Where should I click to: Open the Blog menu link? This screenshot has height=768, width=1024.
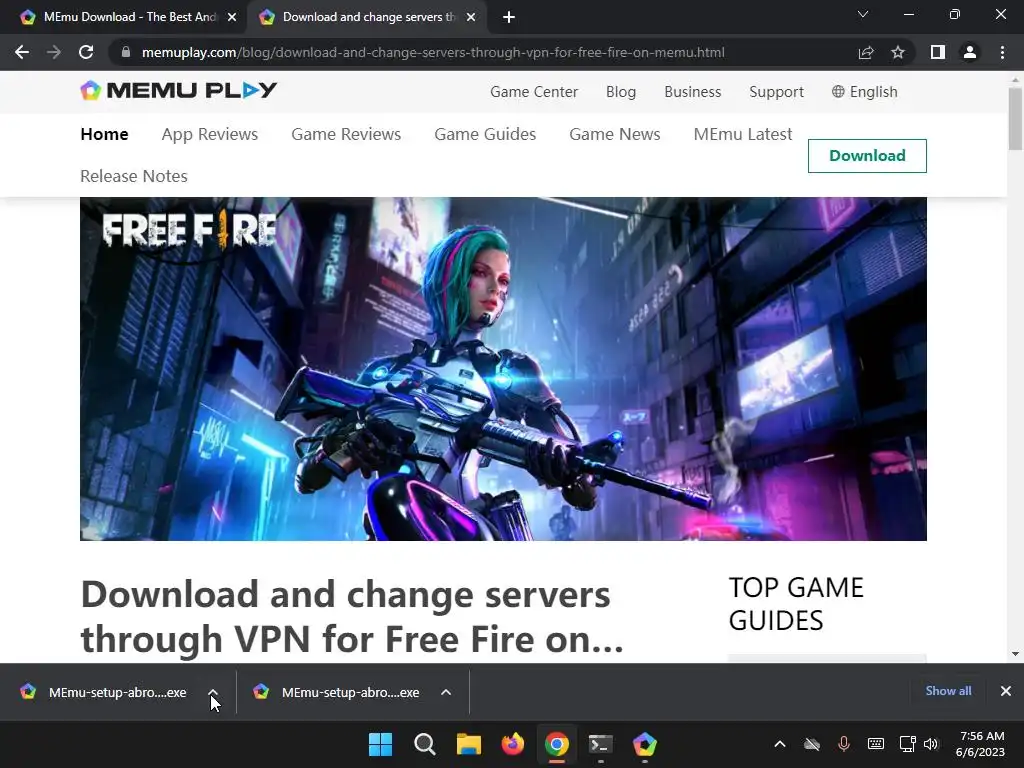(x=620, y=92)
